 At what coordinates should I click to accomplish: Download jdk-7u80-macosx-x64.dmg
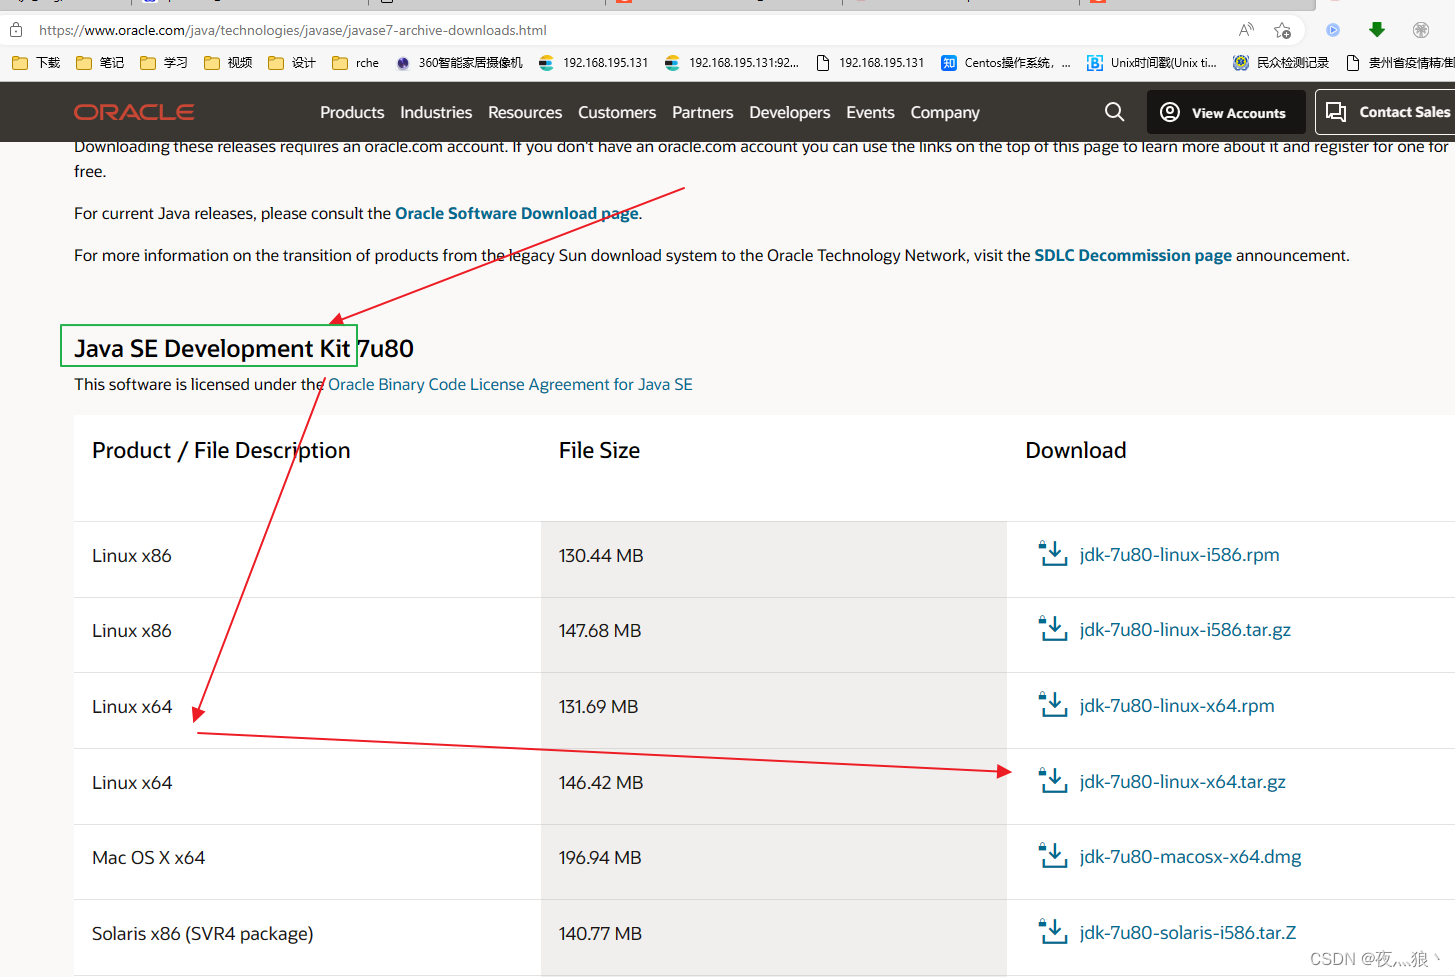tap(1190, 856)
